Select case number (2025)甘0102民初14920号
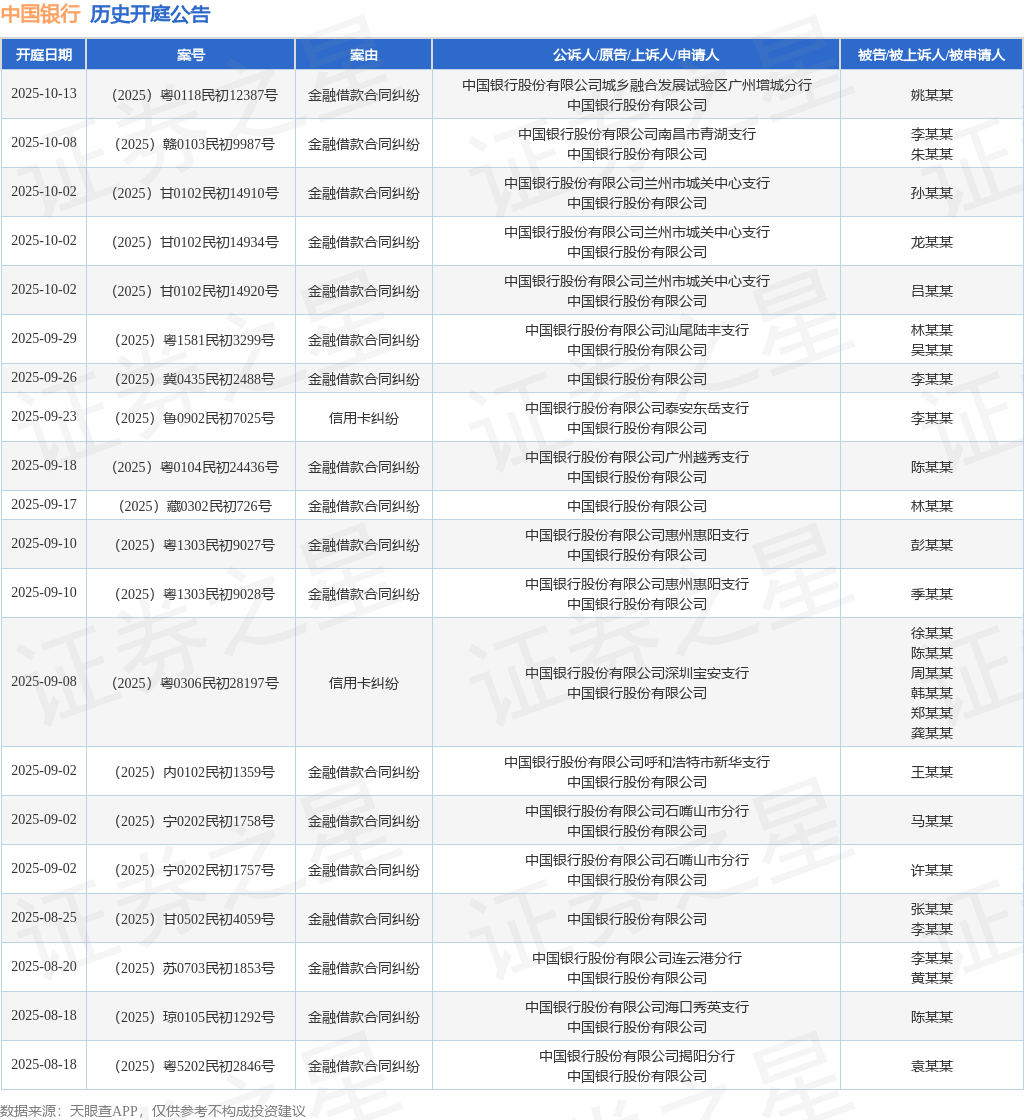 pyautogui.click(x=194, y=291)
